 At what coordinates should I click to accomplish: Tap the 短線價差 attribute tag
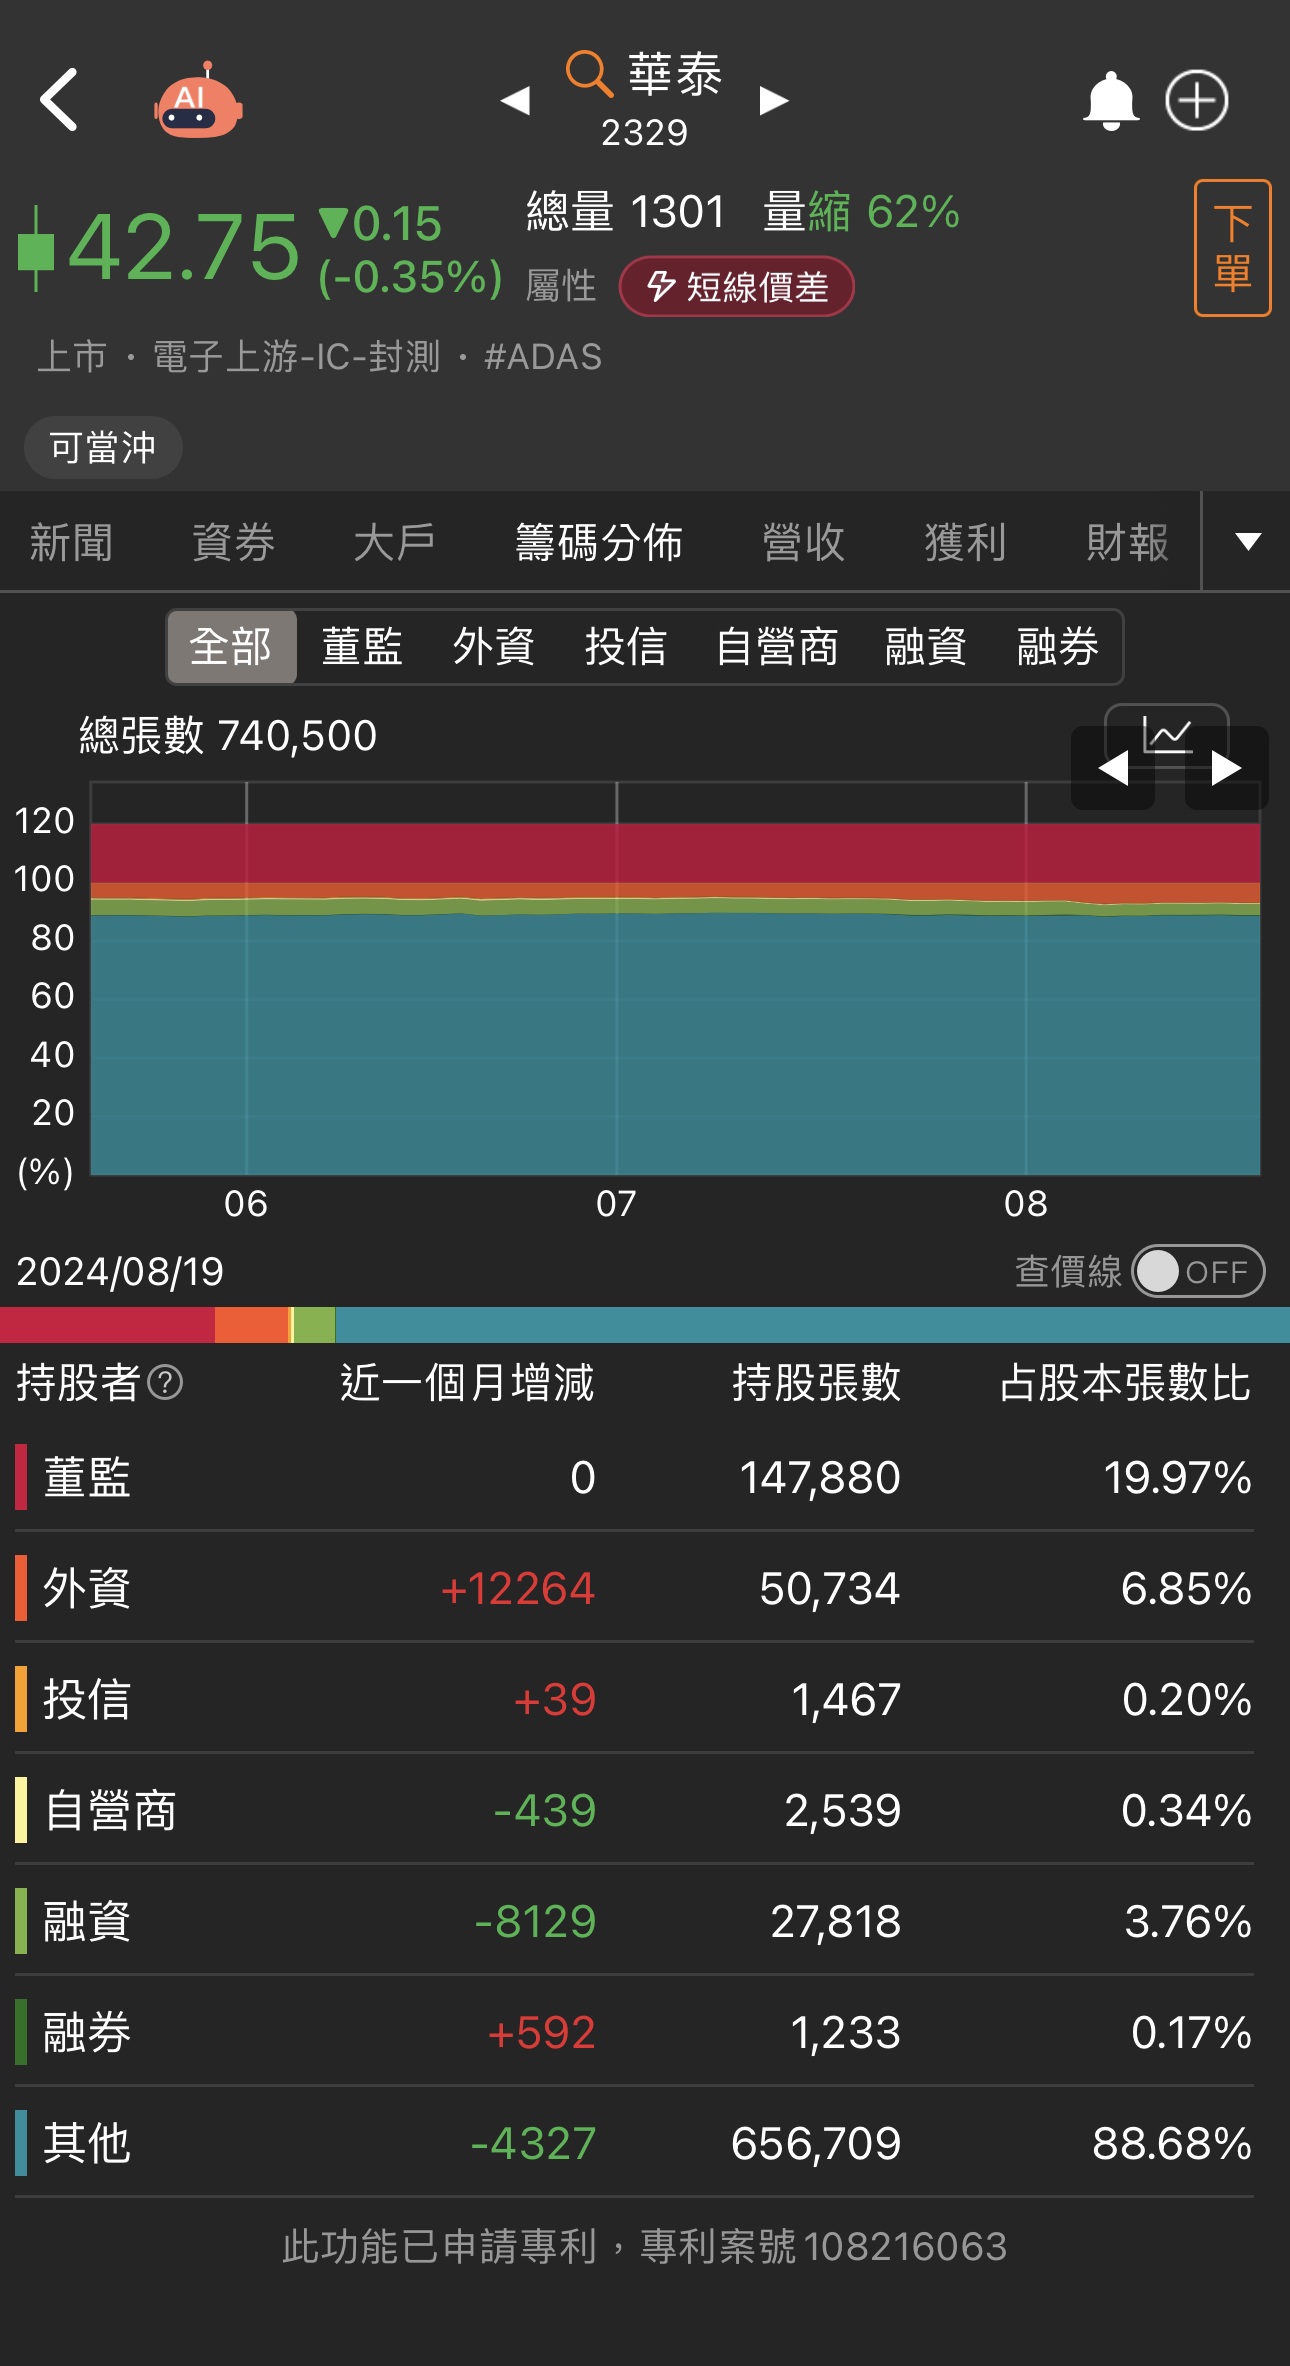tap(737, 287)
